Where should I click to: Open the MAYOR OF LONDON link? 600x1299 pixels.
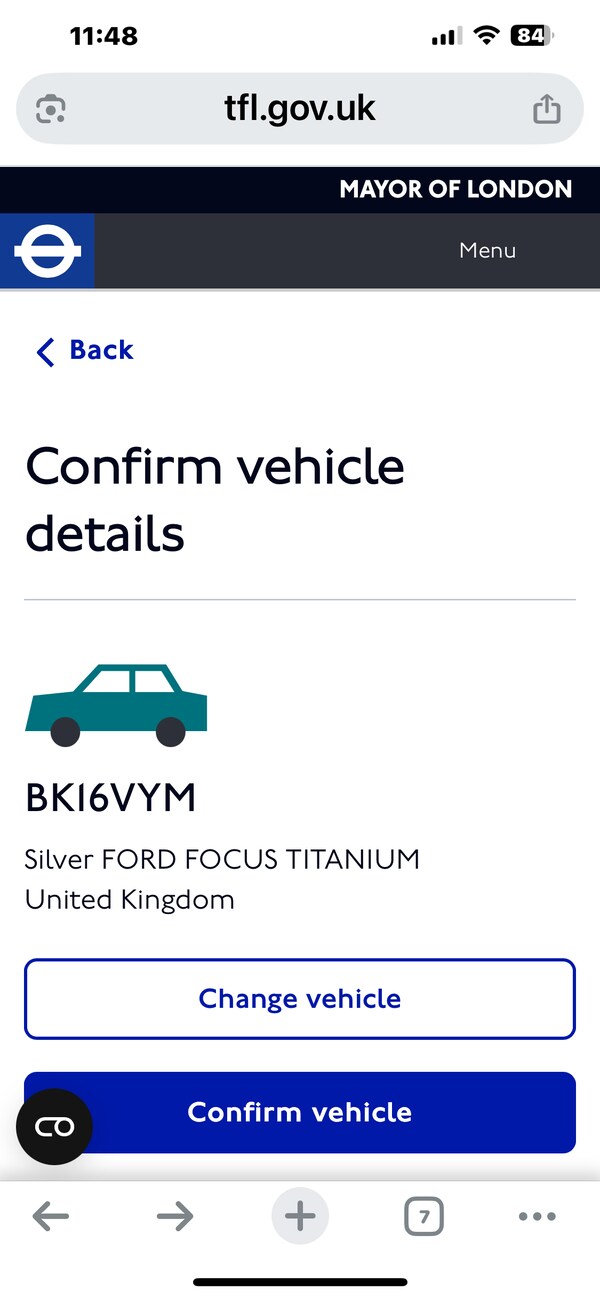(455, 189)
